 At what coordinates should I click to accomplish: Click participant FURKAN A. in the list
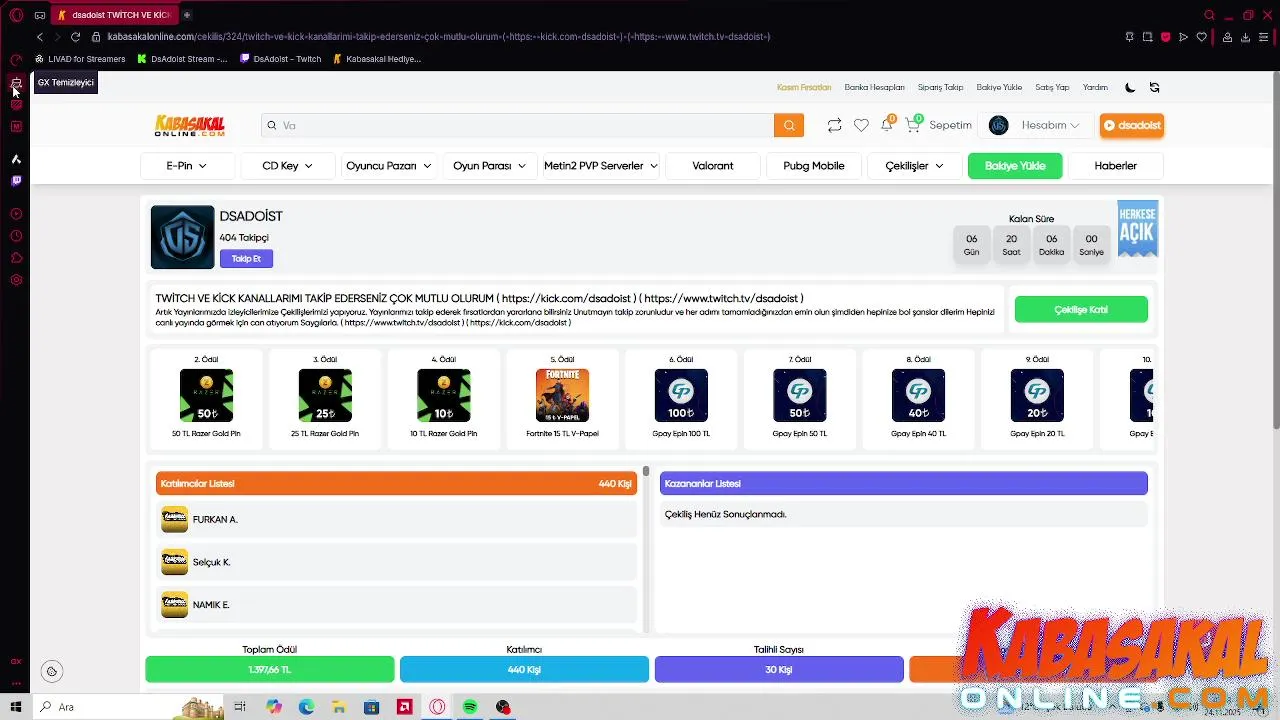[397, 519]
